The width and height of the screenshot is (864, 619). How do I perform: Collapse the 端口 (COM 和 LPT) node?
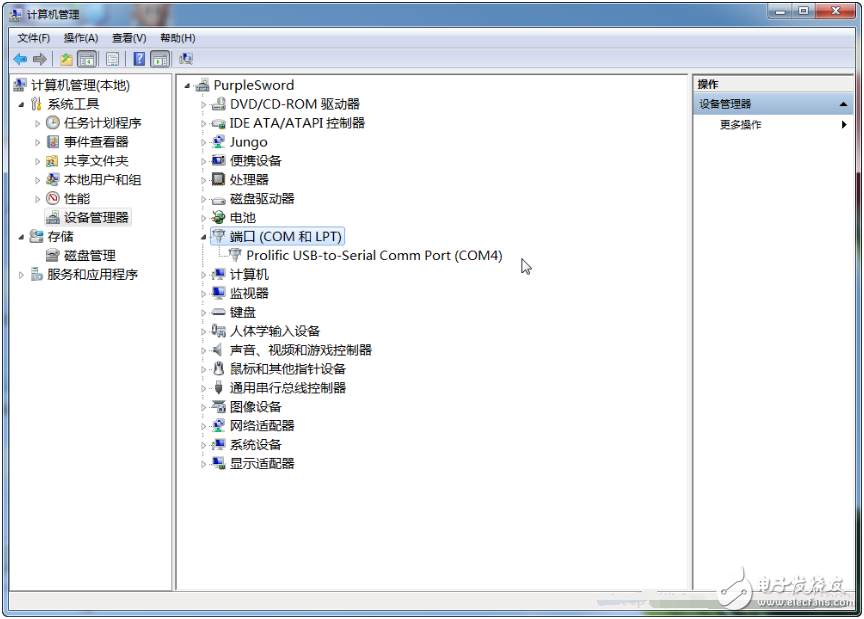204,237
